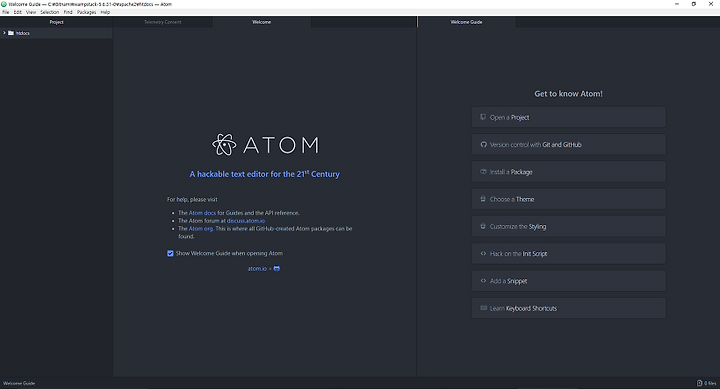Image resolution: width=720 pixels, height=389 pixels.
Task: Open the Packages menu
Action: coord(86,12)
